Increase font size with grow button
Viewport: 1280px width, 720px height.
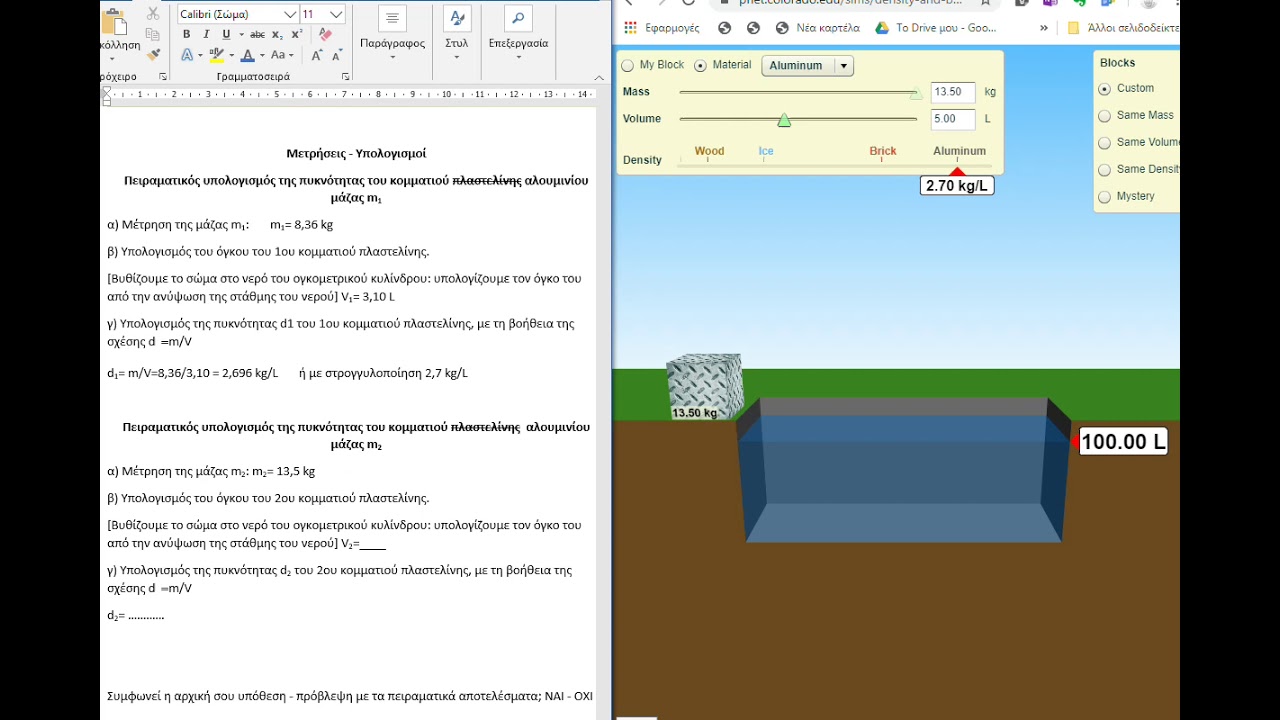317,56
